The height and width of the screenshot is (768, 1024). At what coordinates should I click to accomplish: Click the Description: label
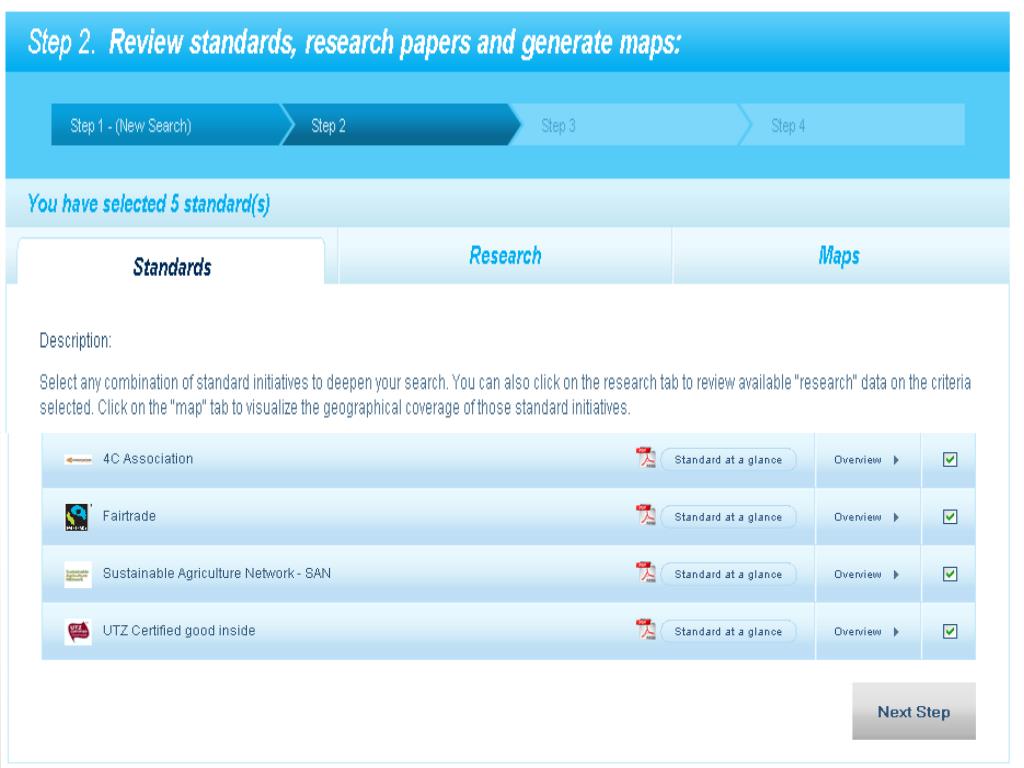point(75,340)
